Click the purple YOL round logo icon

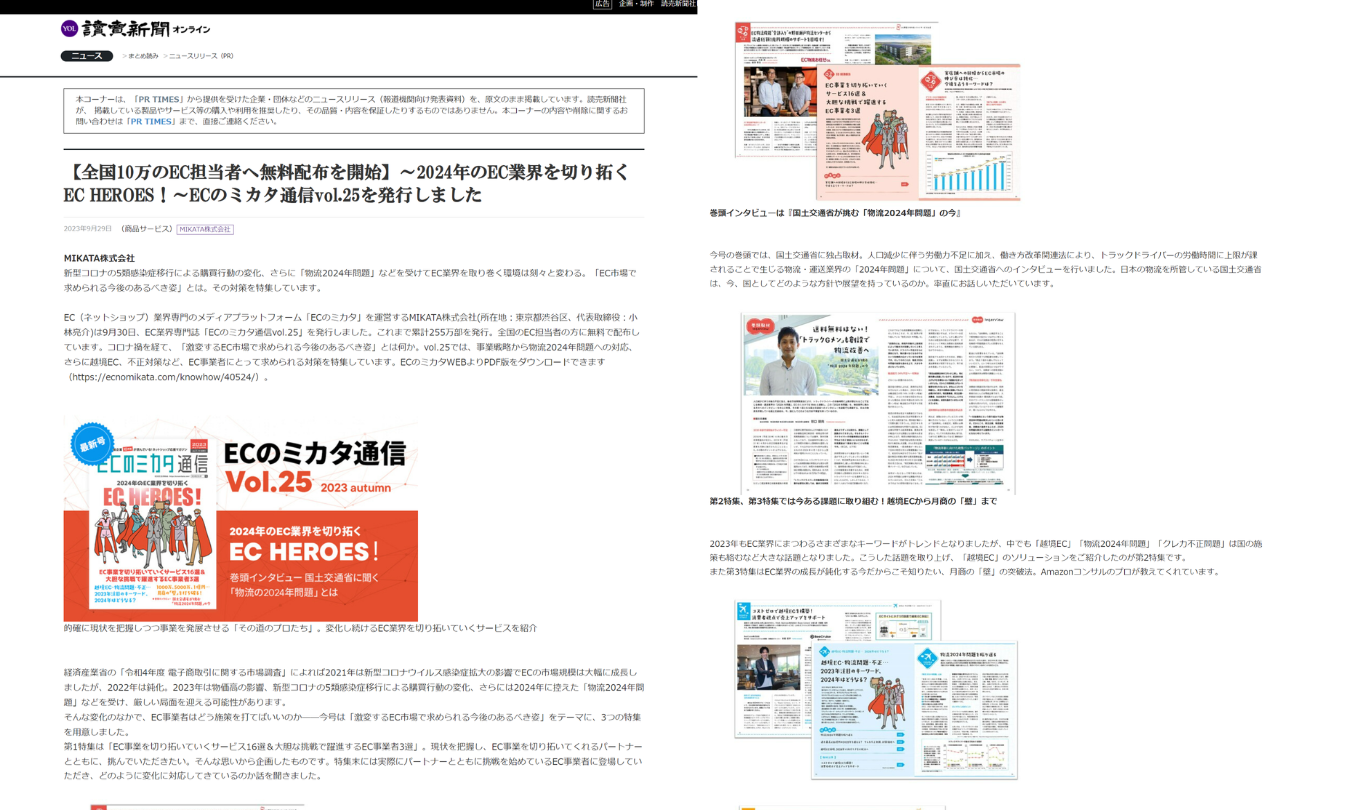(69, 28)
